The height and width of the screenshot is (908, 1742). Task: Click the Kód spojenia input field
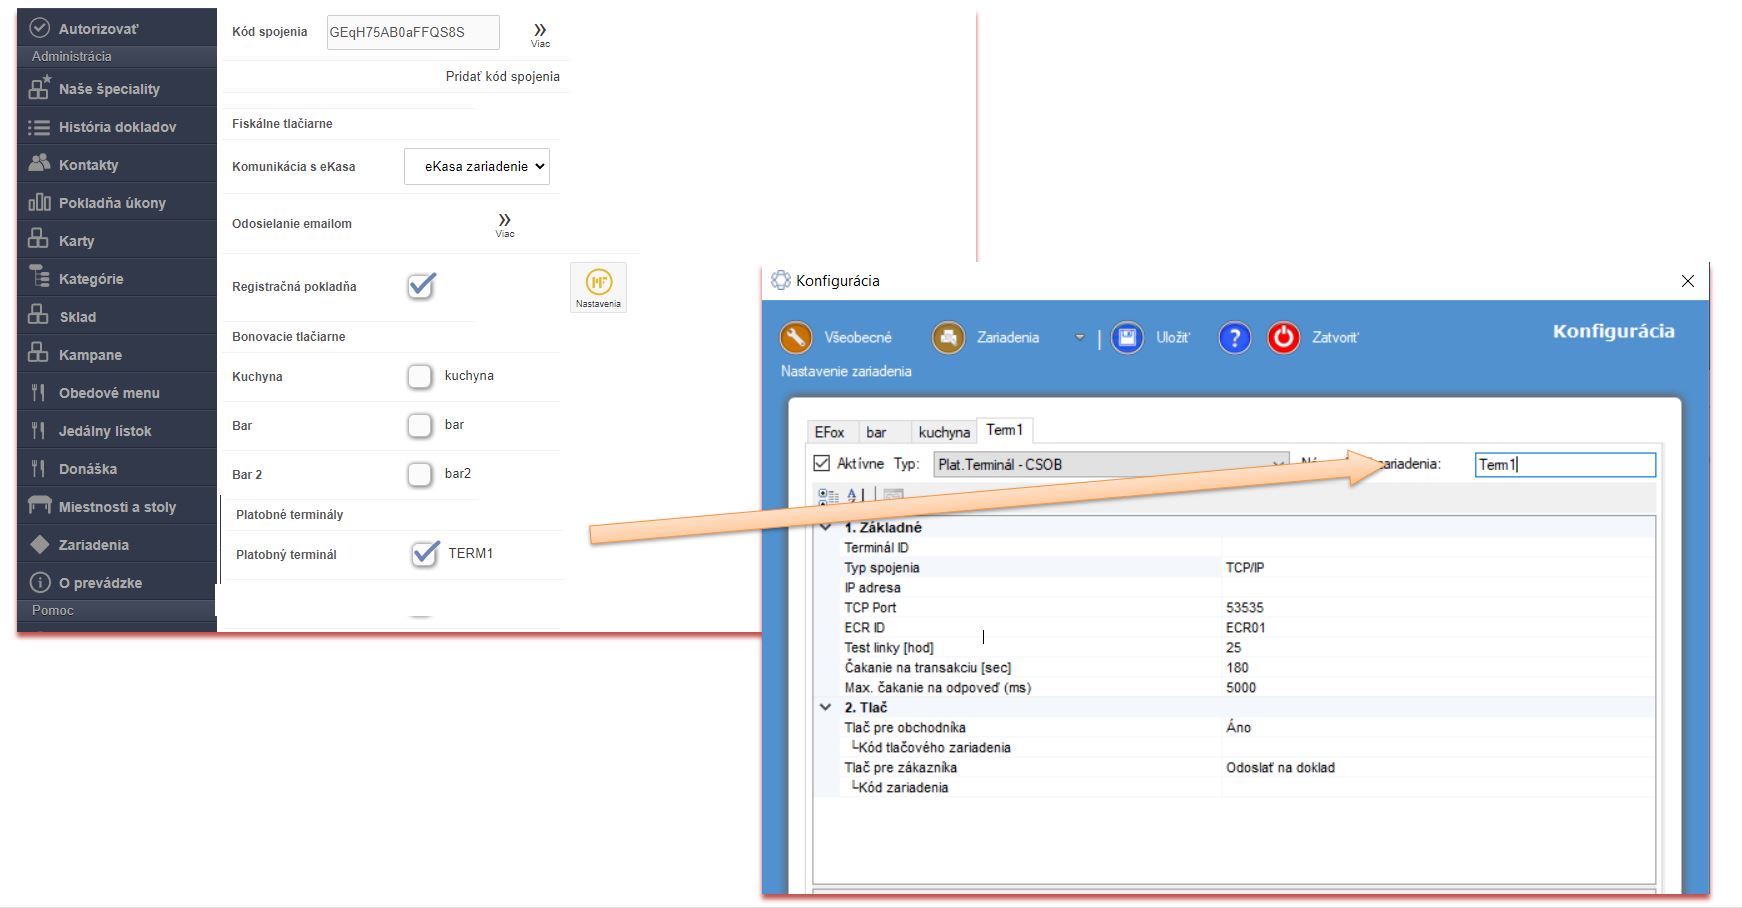(x=412, y=32)
